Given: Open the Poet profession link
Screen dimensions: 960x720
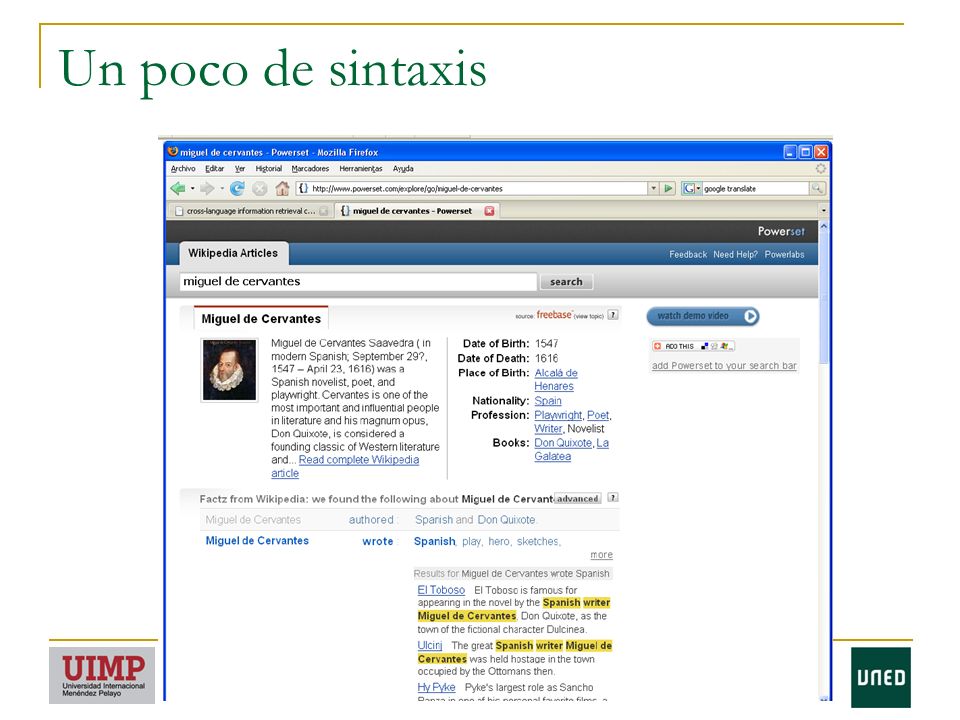Looking at the screenshot, I should click(598, 415).
